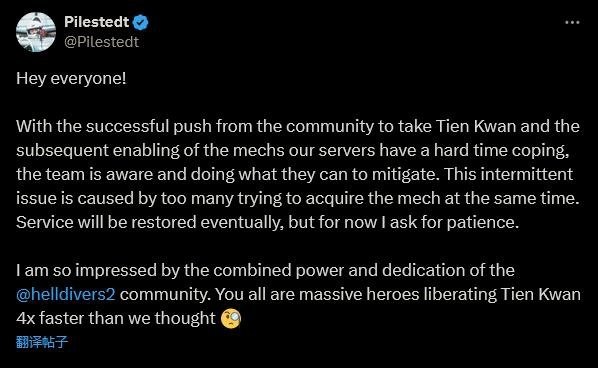The width and height of the screenshot is (598, 368).
Task: Click the blue verified badge icon
Action: (141, 22)
